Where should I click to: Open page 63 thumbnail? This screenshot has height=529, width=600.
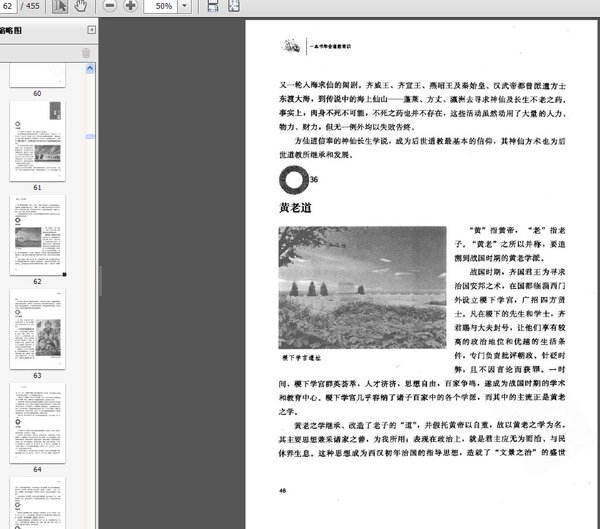point(38,329)
